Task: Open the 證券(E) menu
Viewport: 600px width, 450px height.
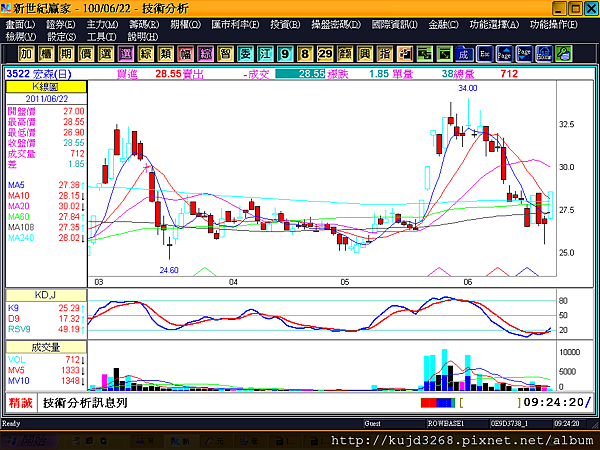Action: (x=60, y=24)
